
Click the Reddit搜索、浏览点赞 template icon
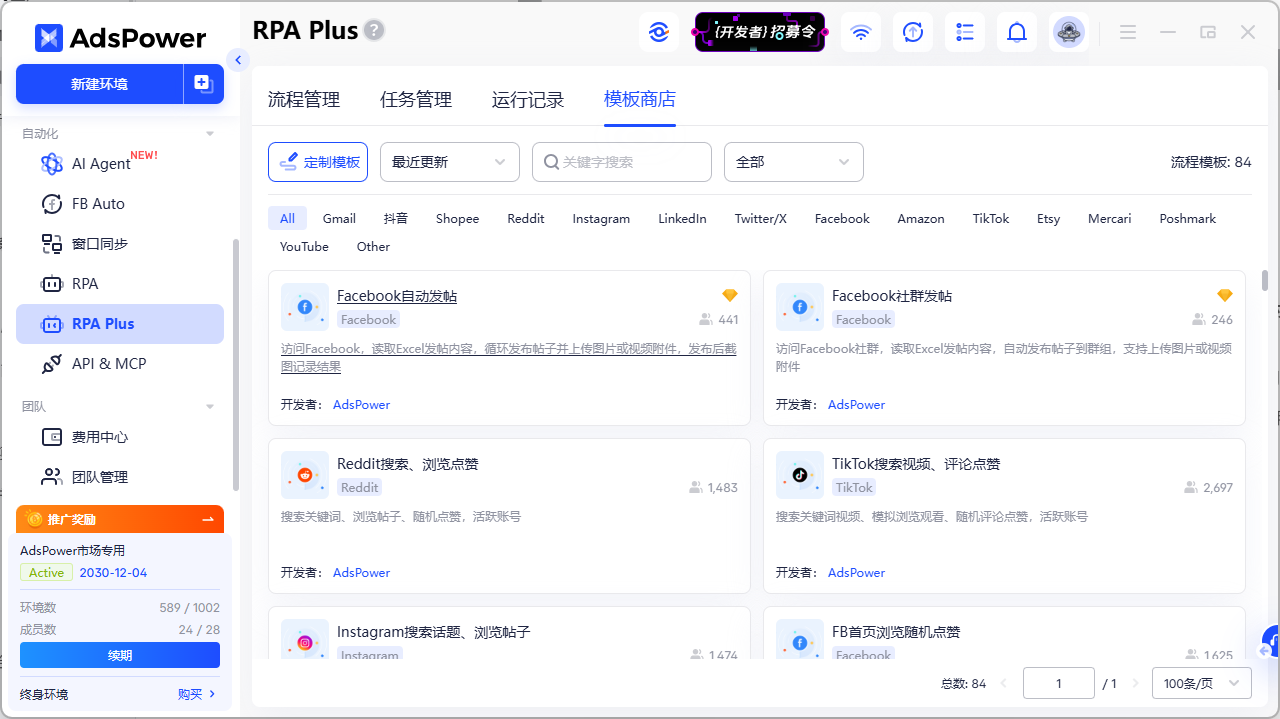pyautogui.click(x=305, y=475)
